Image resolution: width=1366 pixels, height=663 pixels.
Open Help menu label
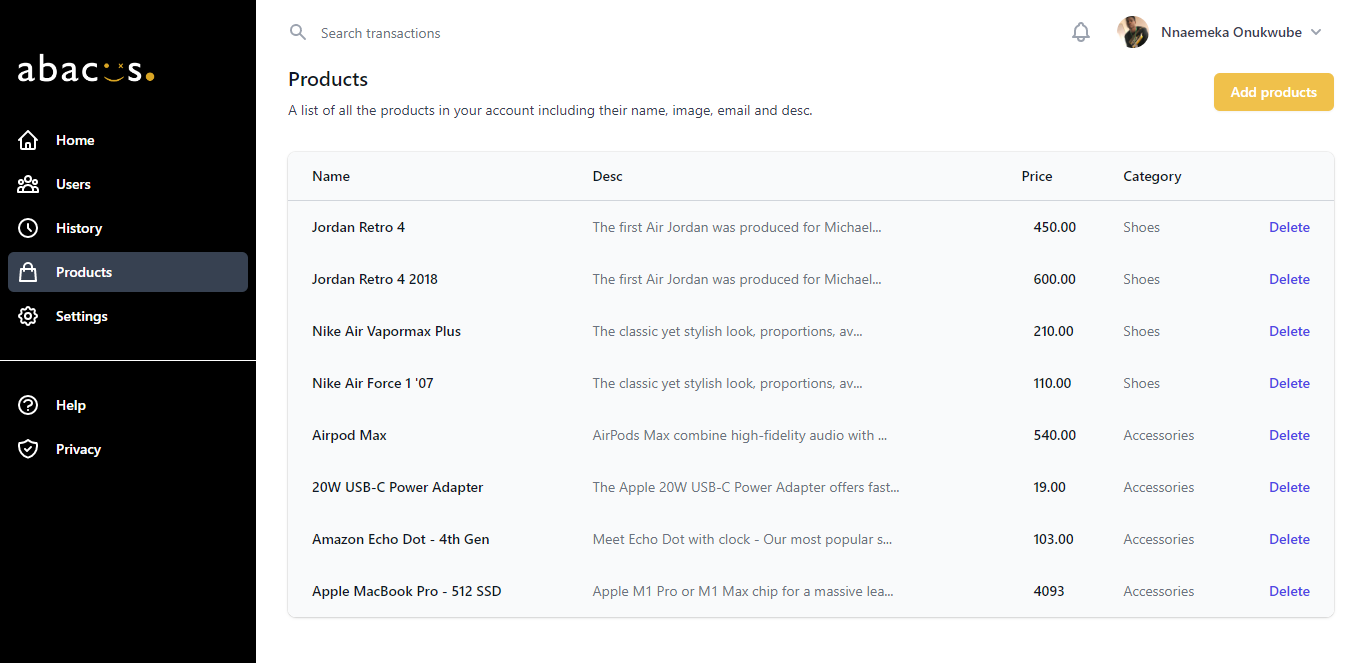pyautogui.click(x=71, y=405)
